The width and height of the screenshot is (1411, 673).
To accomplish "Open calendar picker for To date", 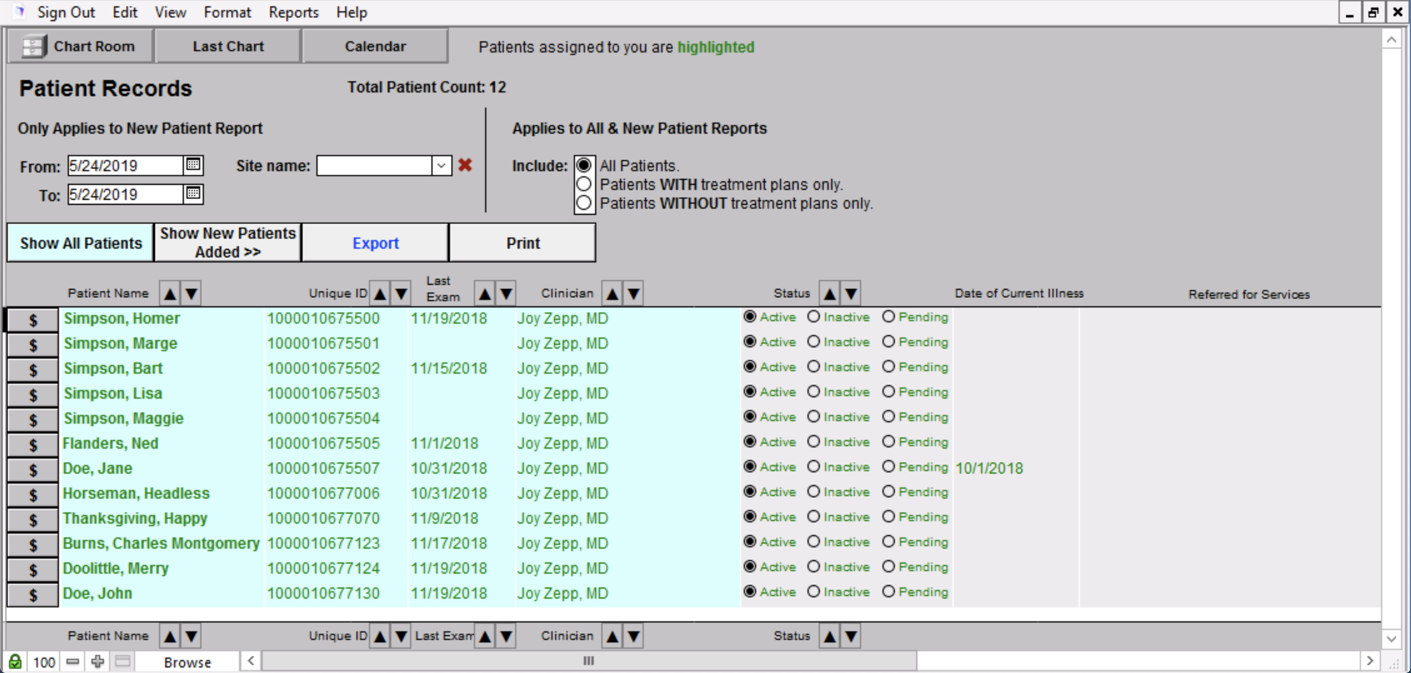I will pos(194,194).
